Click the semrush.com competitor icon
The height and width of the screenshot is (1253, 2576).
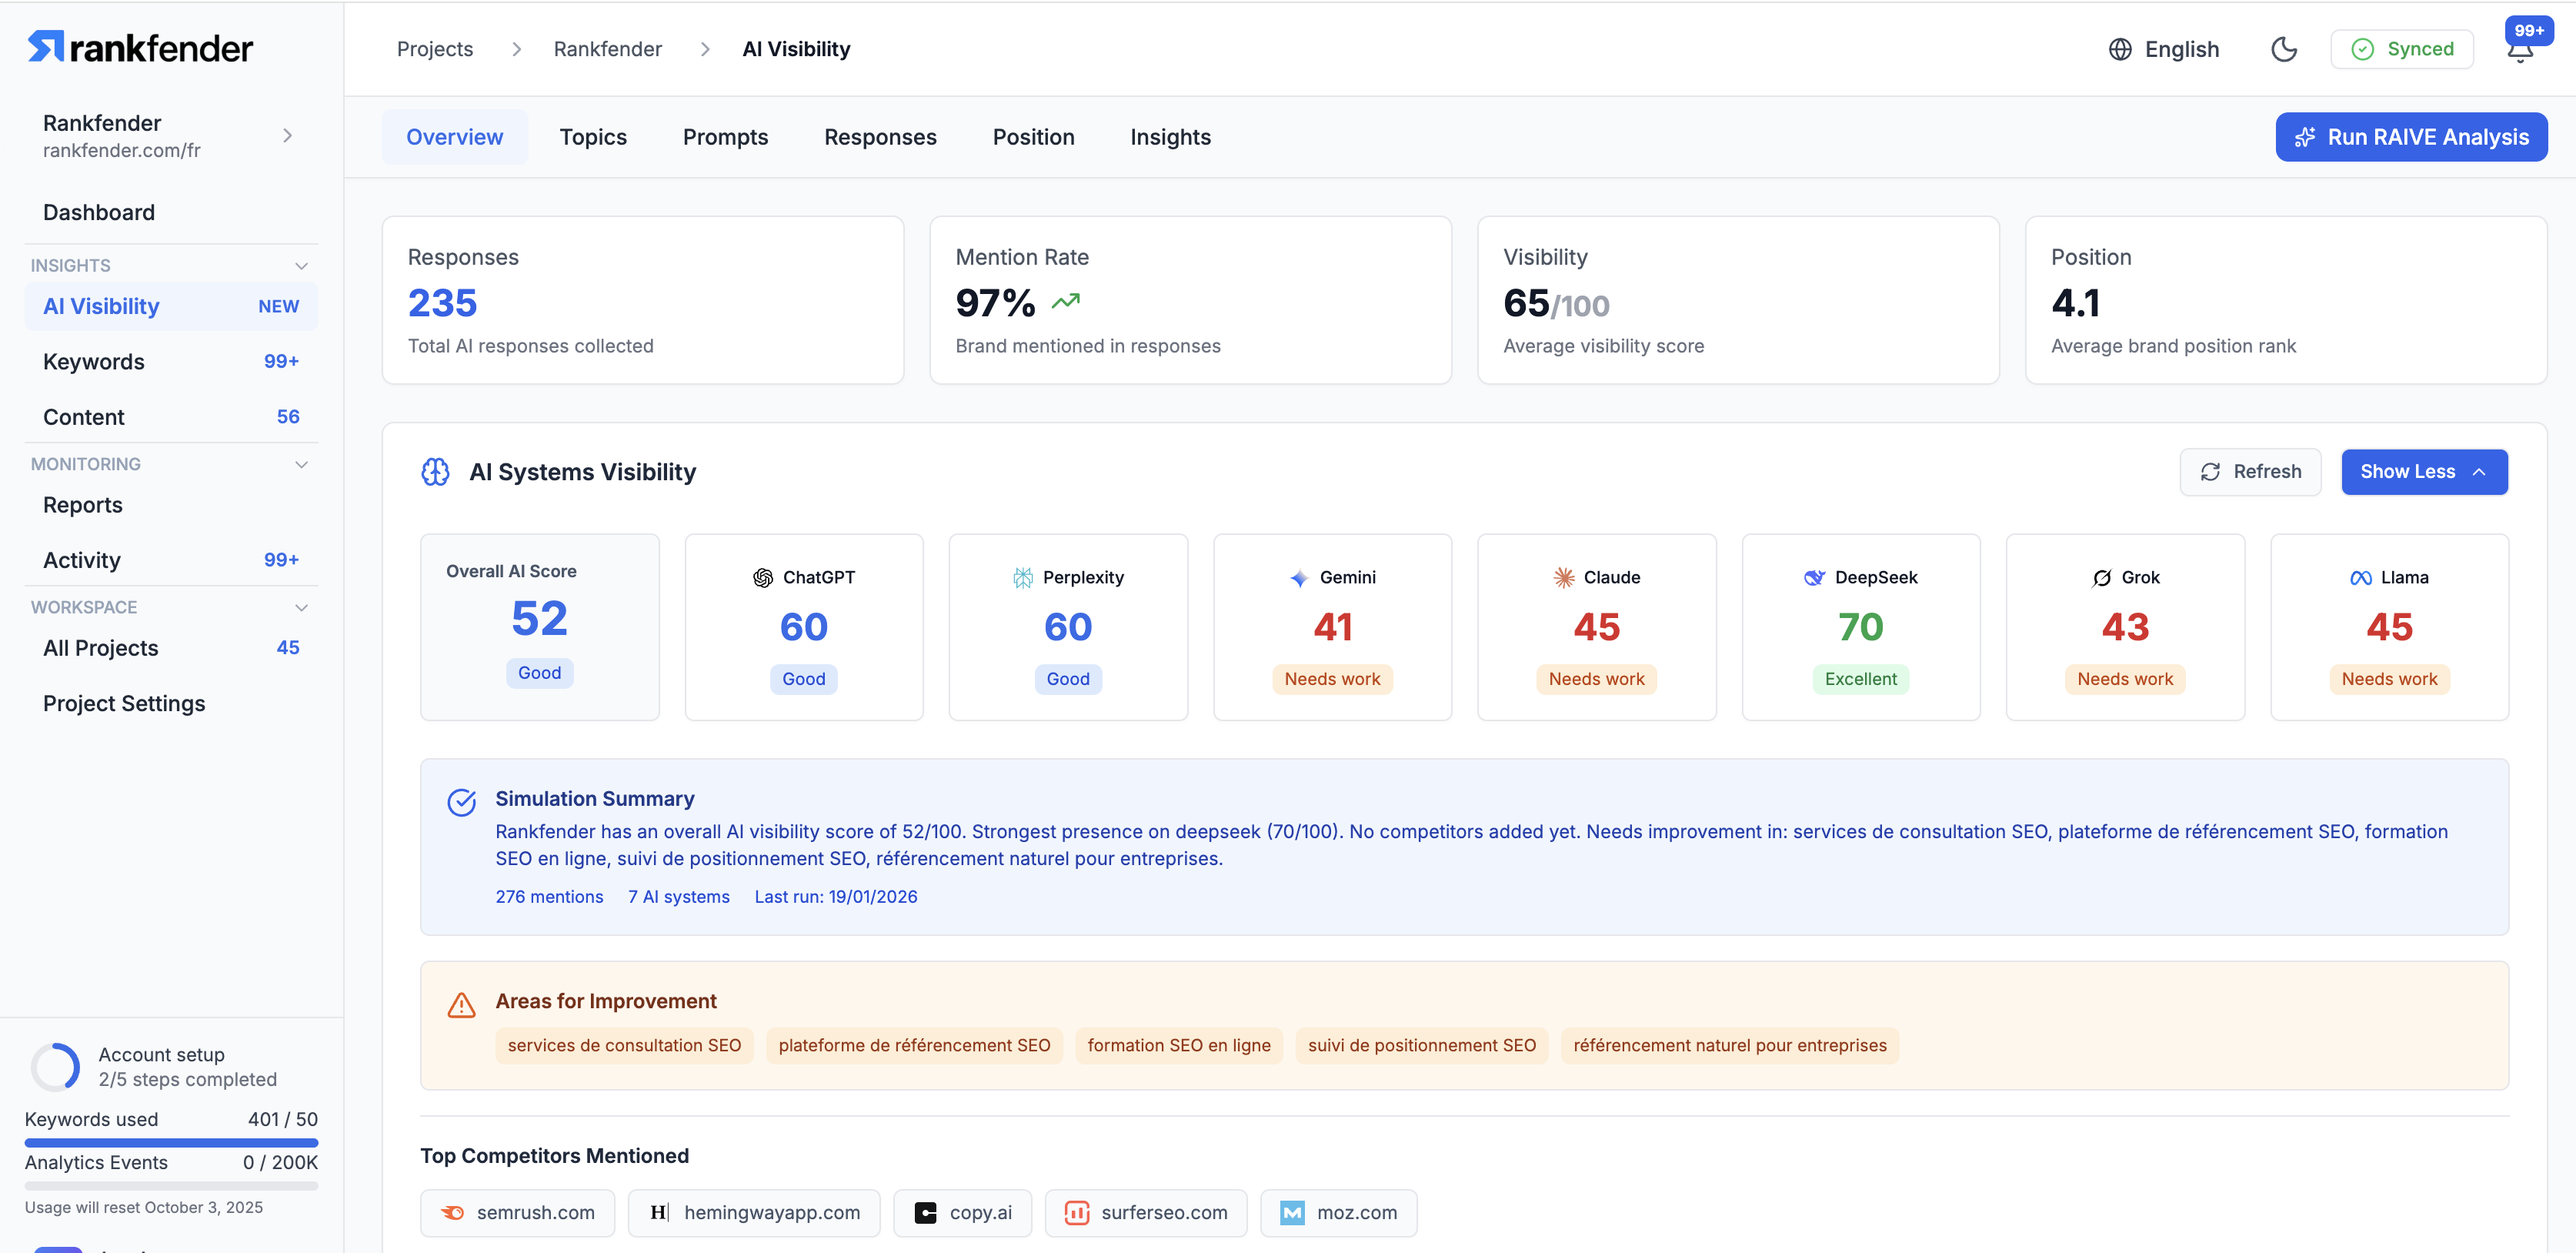click(453, 1212)
